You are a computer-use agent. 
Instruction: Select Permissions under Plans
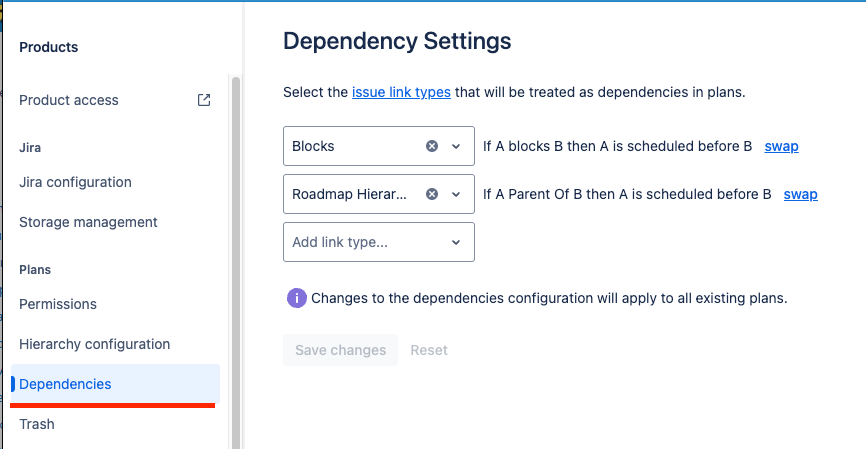coord(57,304)
